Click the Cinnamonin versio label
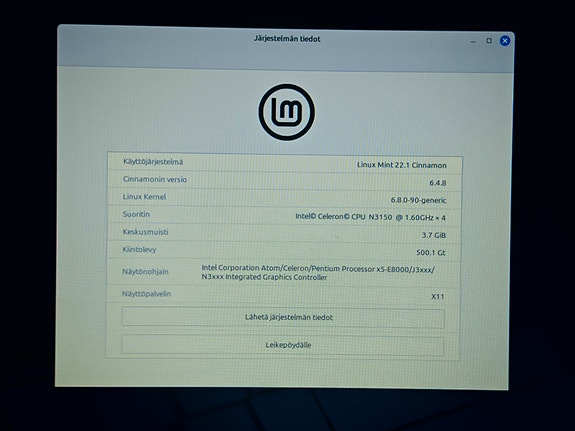The image size is (575, 431). point(155,179)
